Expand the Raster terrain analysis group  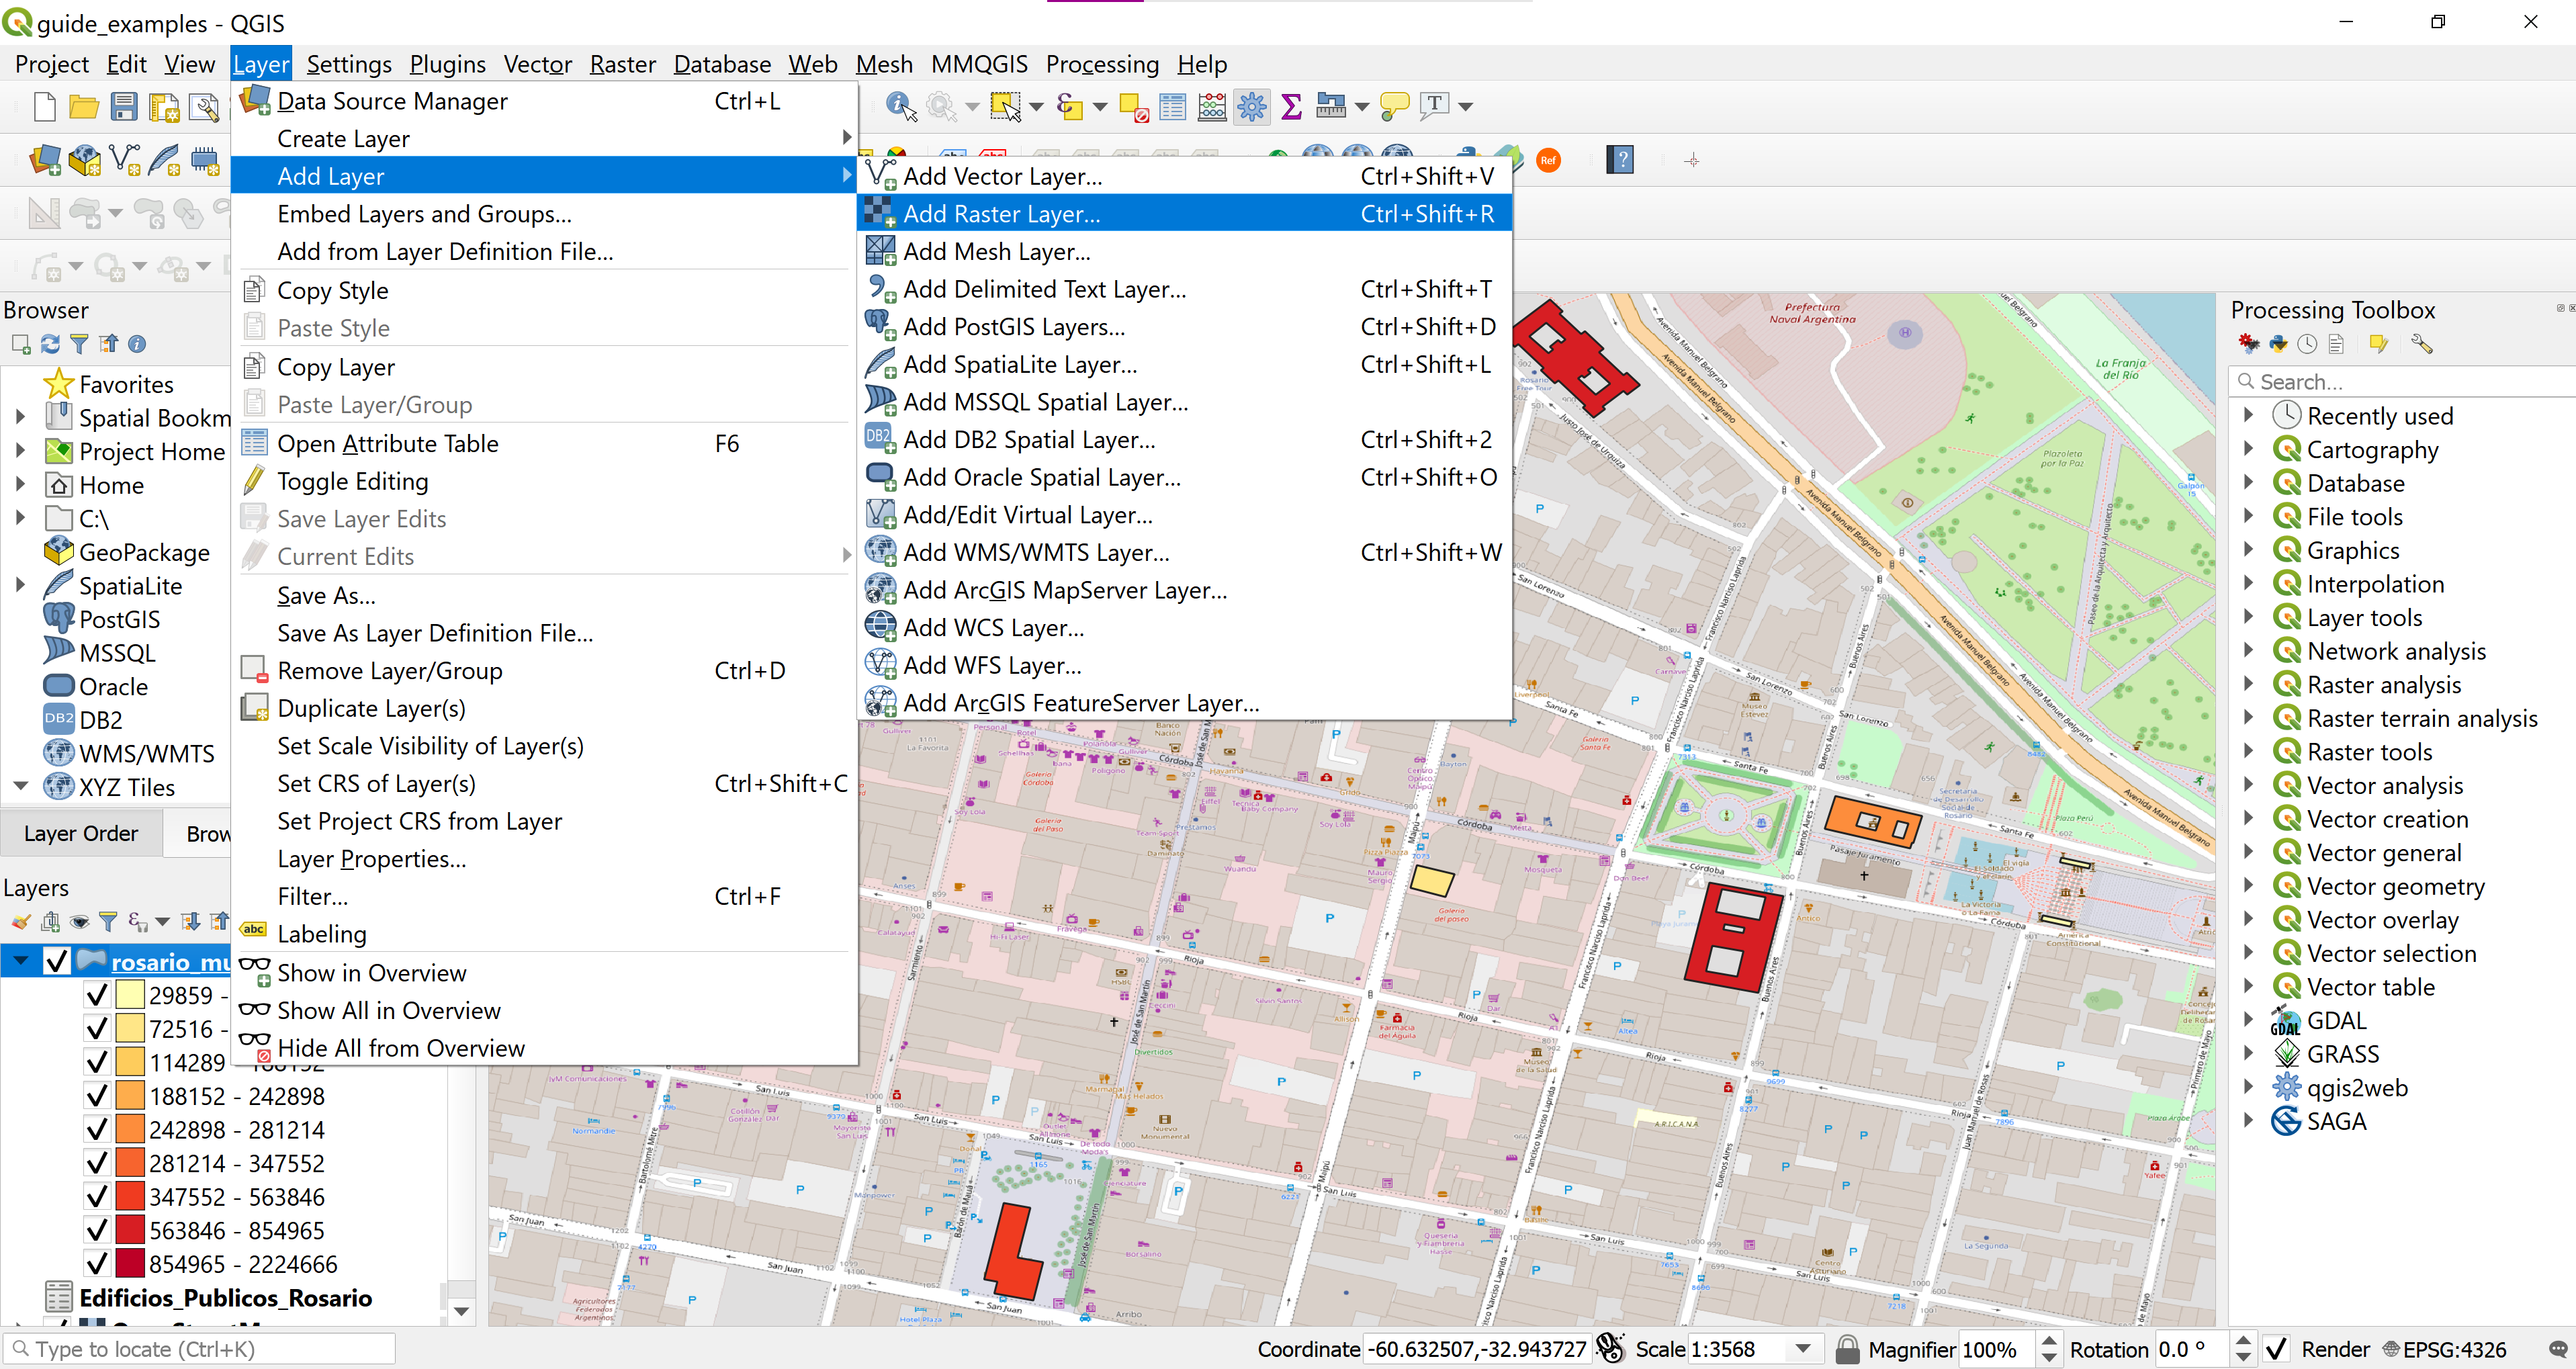point(2248,718)
